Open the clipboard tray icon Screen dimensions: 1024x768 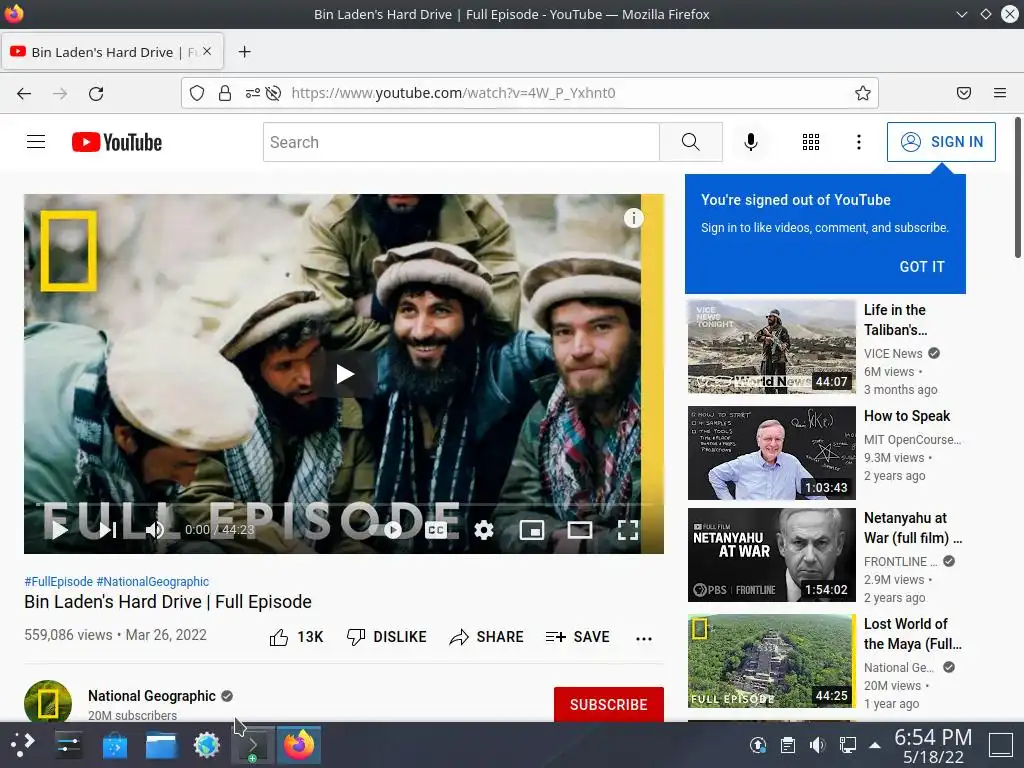pyautogui.click(x=788, y=744)
